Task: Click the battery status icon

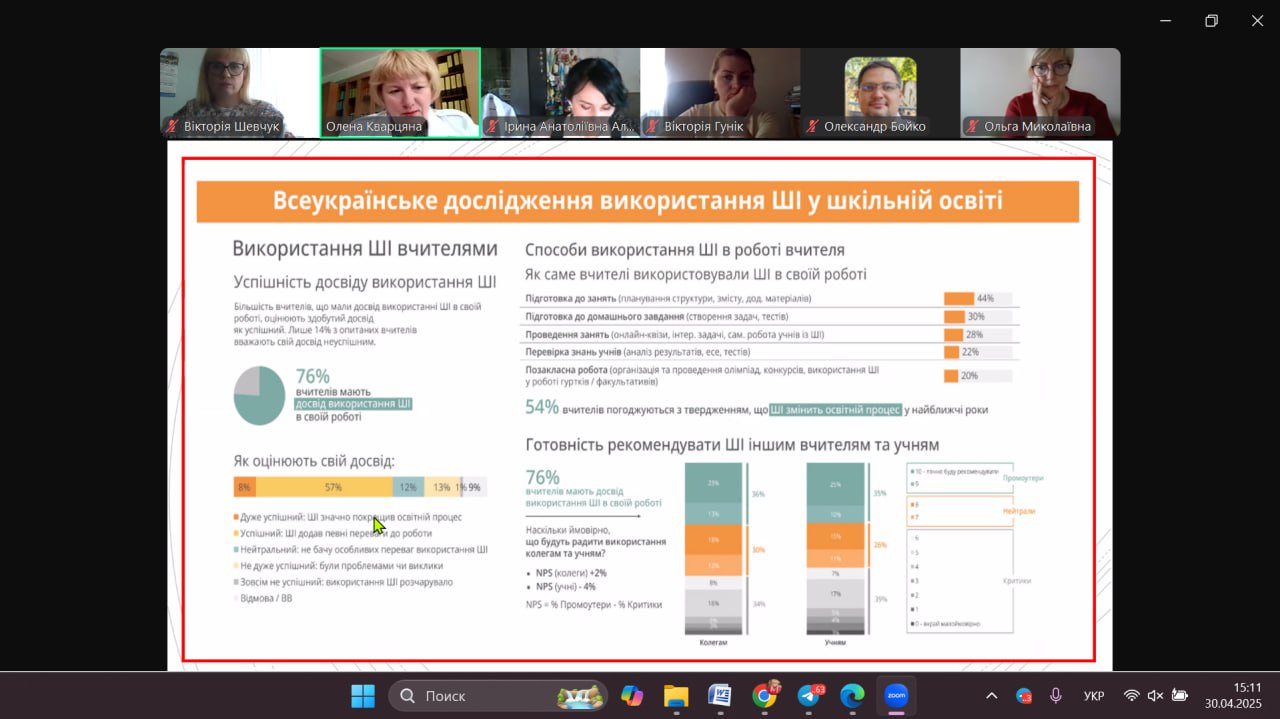Action: tap(1180, 695)
